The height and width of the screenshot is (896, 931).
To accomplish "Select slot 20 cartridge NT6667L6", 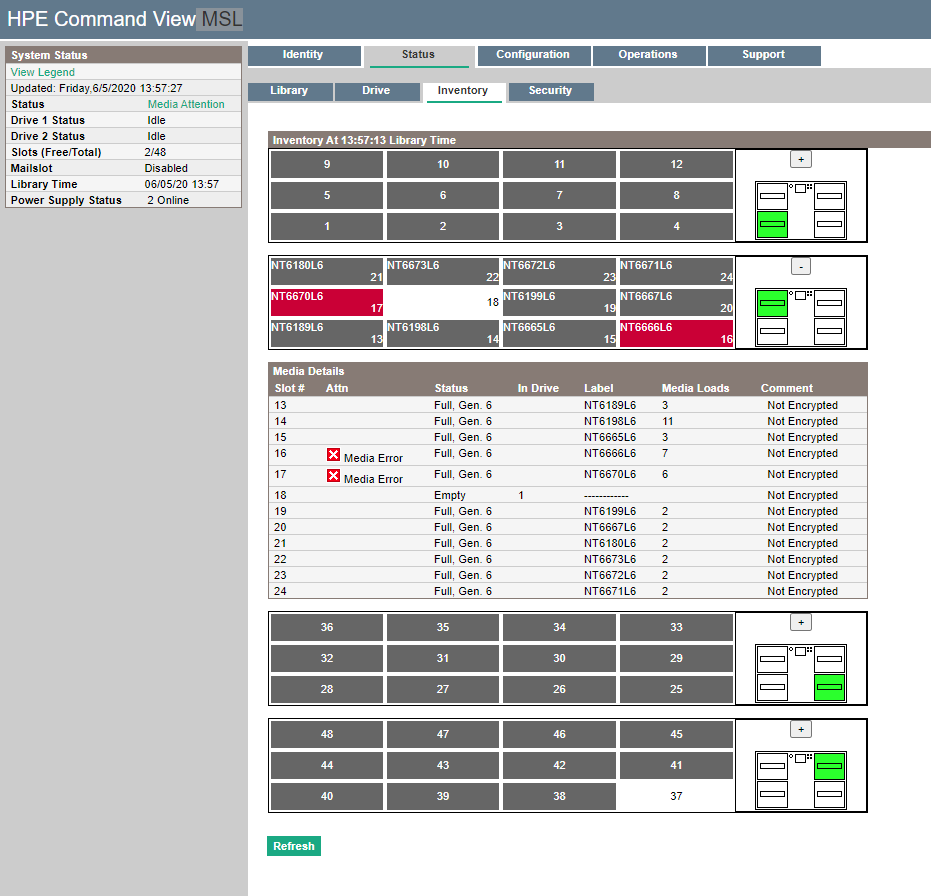I will [676, 302].
